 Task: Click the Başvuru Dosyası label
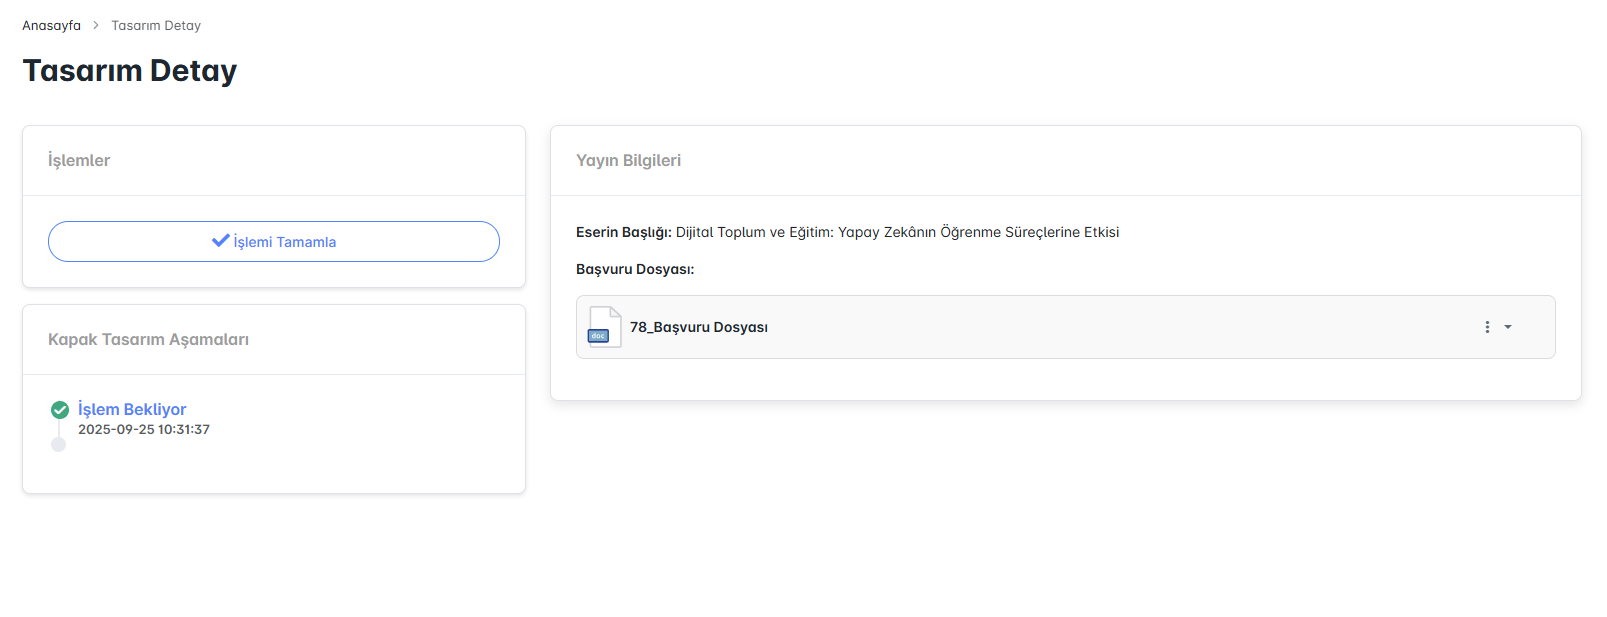pyautogui.click(x=635, y=269)
